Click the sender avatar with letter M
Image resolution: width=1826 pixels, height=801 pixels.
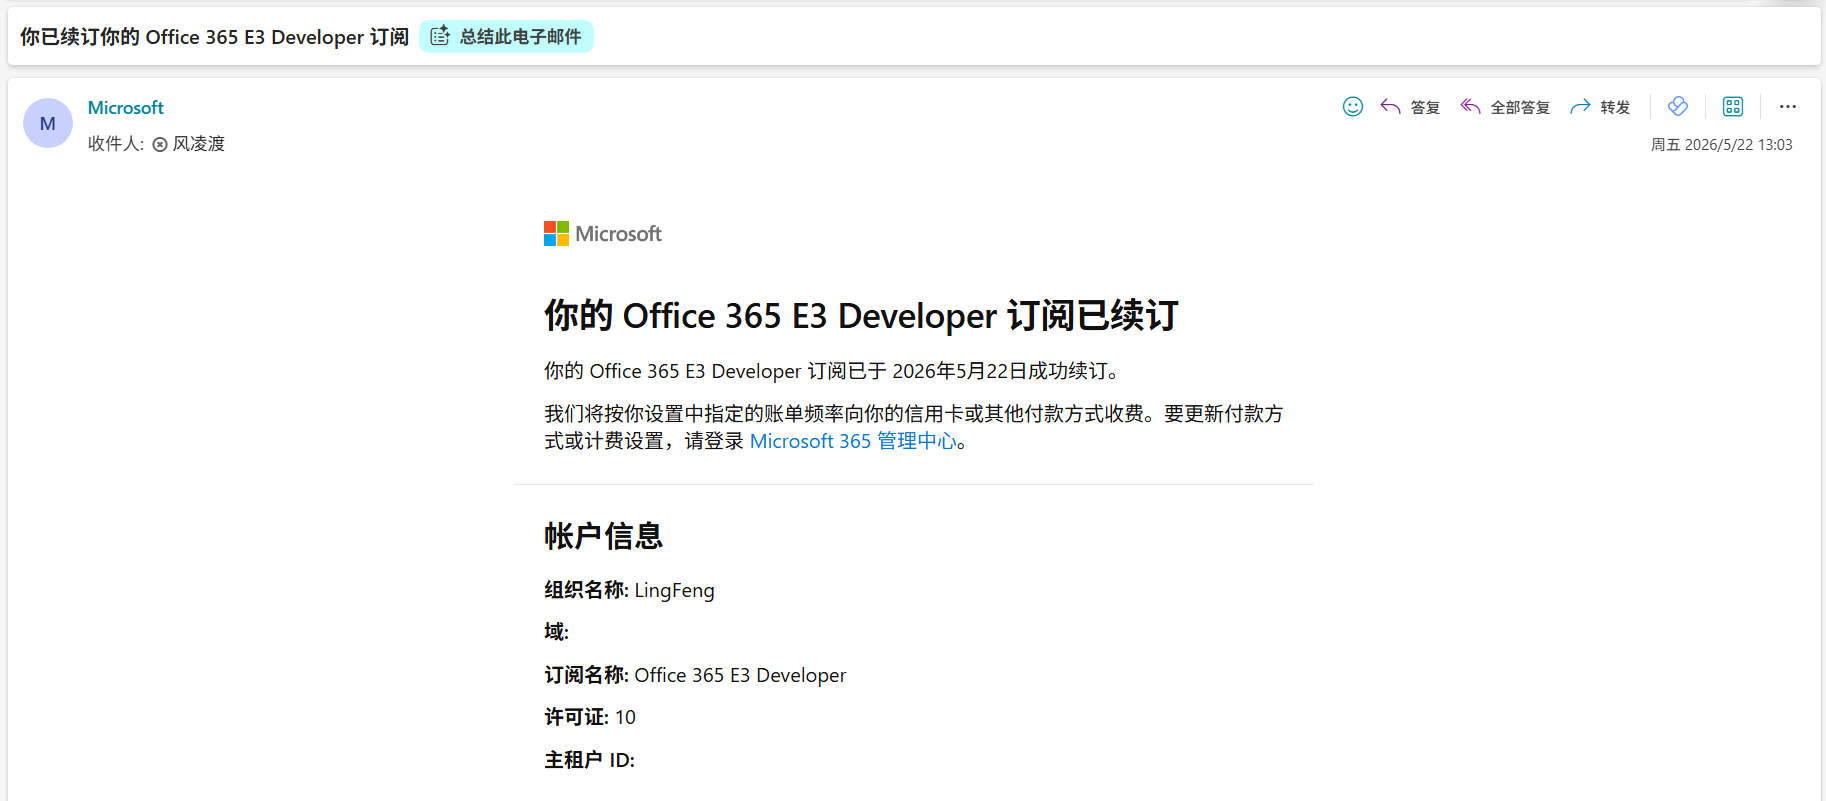click(x=48, y=123)
